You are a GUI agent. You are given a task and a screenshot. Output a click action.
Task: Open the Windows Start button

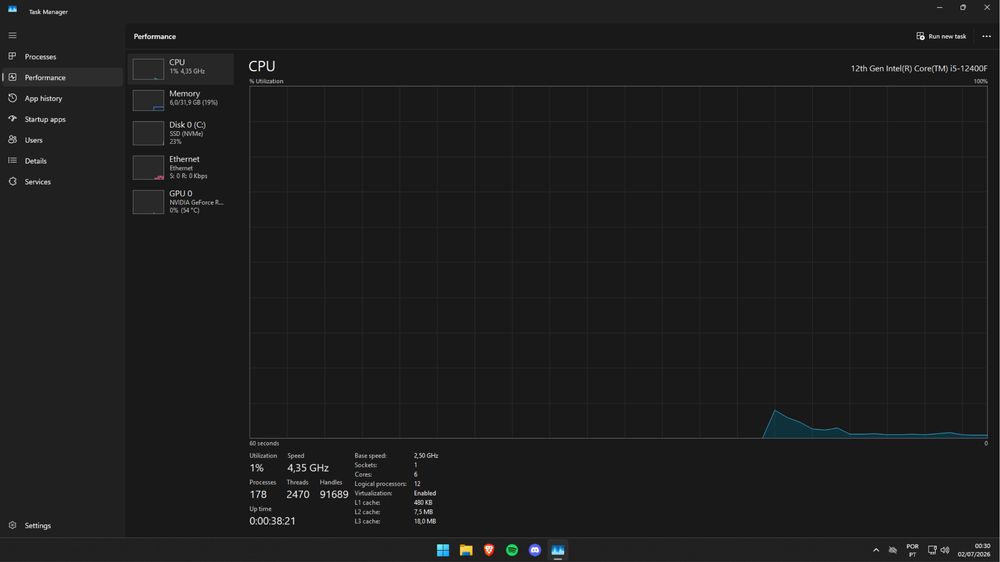click(x=443, y=550)
